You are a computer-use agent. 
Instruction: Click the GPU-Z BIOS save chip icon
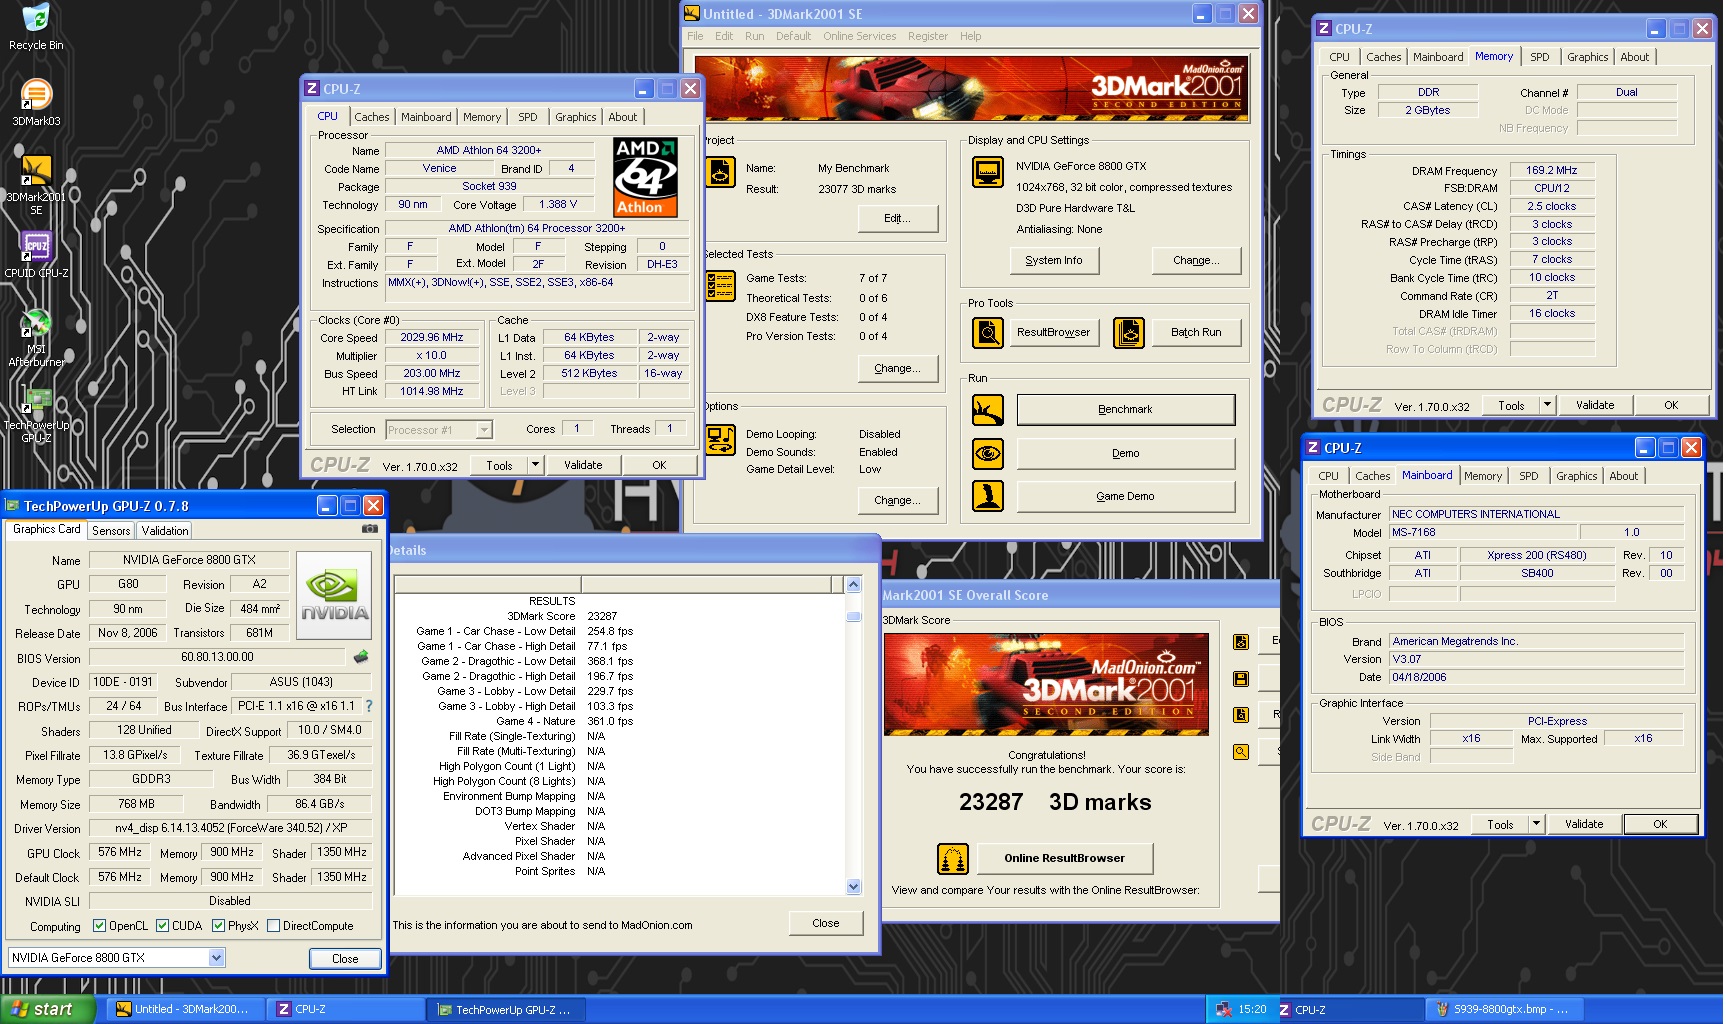coord(361,657)
